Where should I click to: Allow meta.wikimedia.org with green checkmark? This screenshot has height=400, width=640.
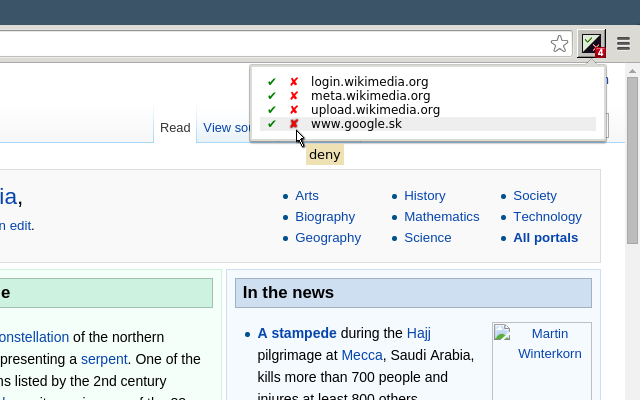tap(272, 96)
